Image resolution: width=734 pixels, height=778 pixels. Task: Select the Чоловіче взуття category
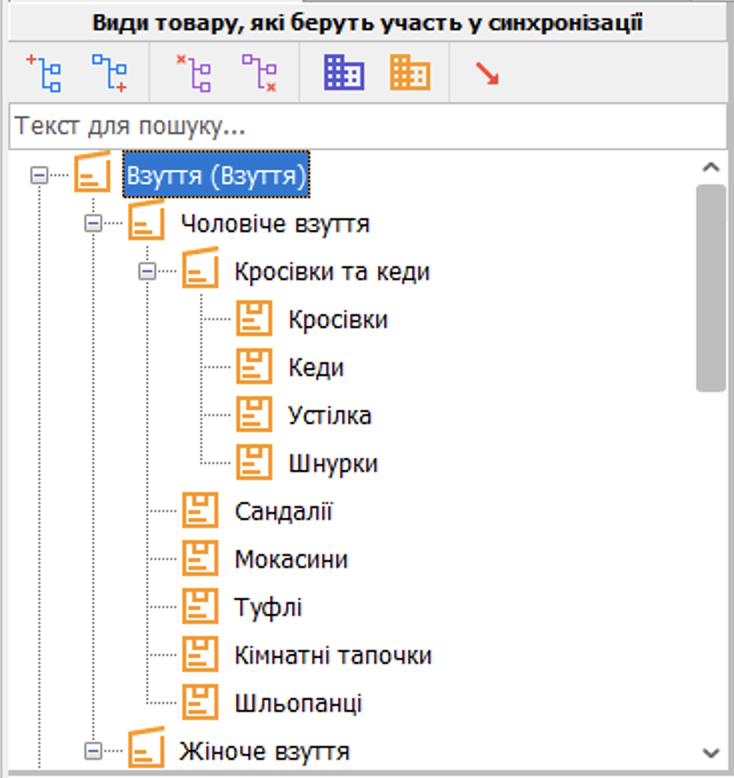coord(275,223)
